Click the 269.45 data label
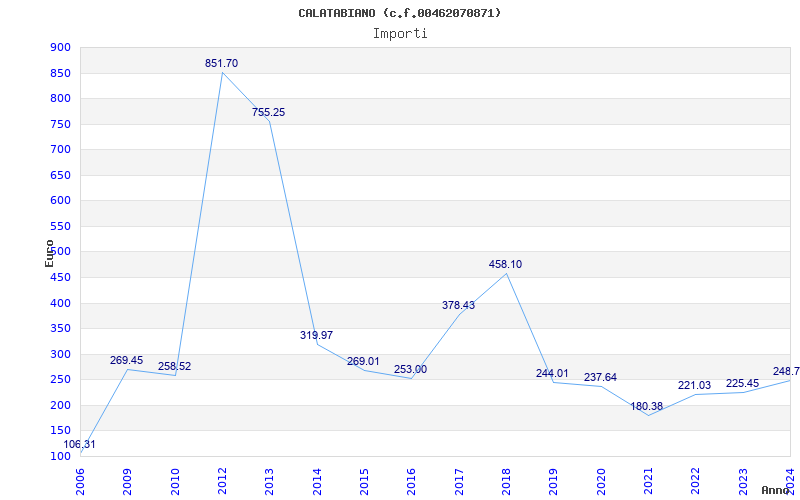The width and height of the screenshot is (800, 500). (127, 361)
